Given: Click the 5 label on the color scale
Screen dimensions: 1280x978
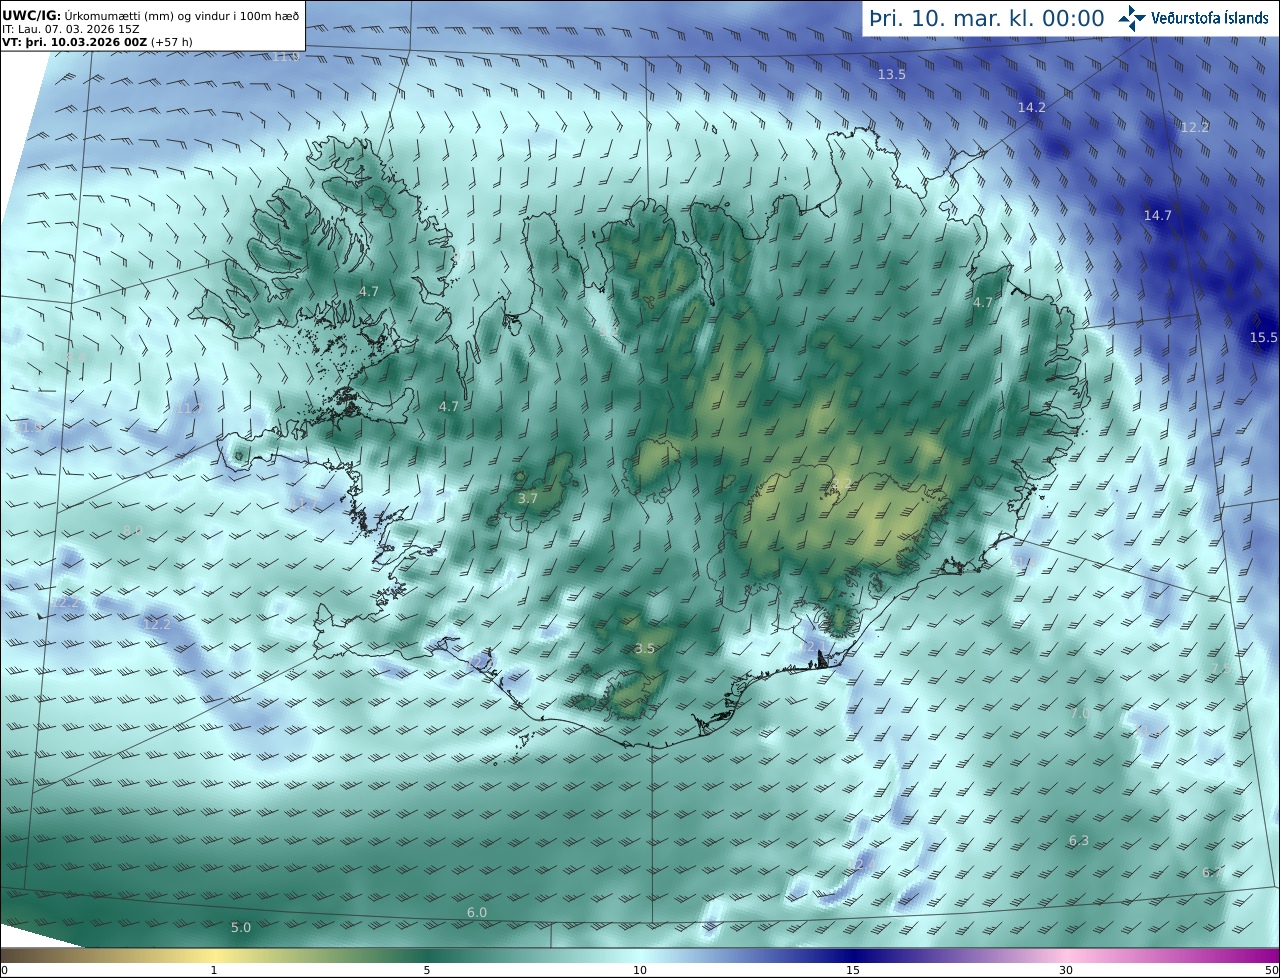Looking at the screenshot, I should [x=427, y=970].
